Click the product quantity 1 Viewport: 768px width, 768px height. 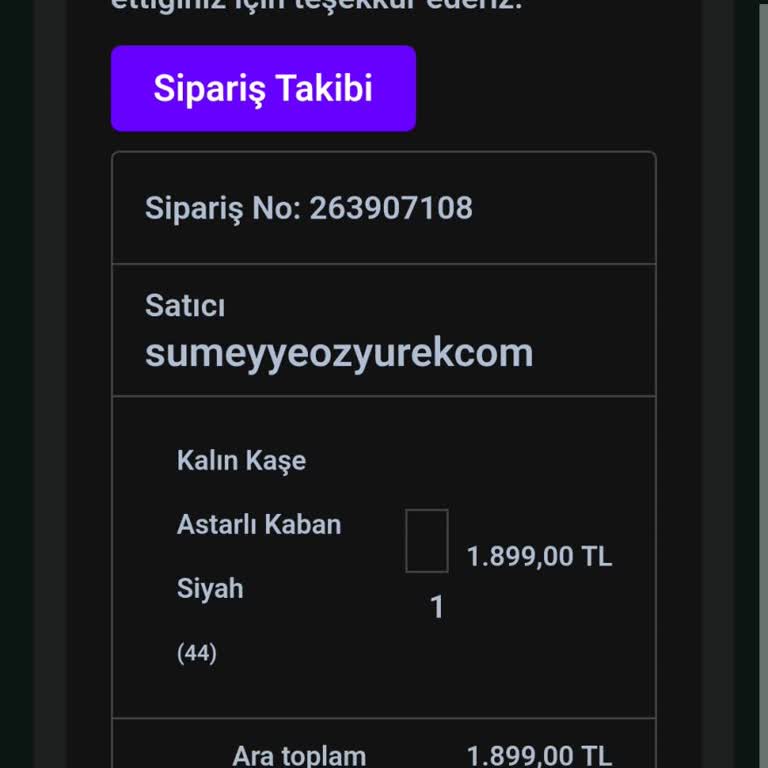[436, 607]
